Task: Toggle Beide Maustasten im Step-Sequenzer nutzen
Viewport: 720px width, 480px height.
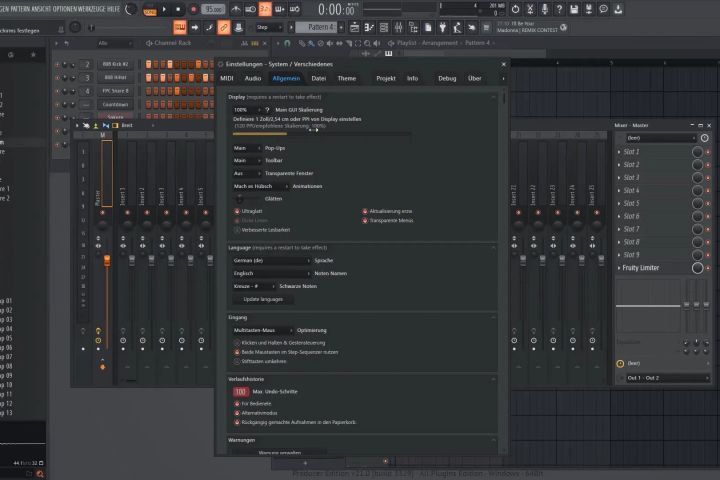Action: tap(237, 352)
